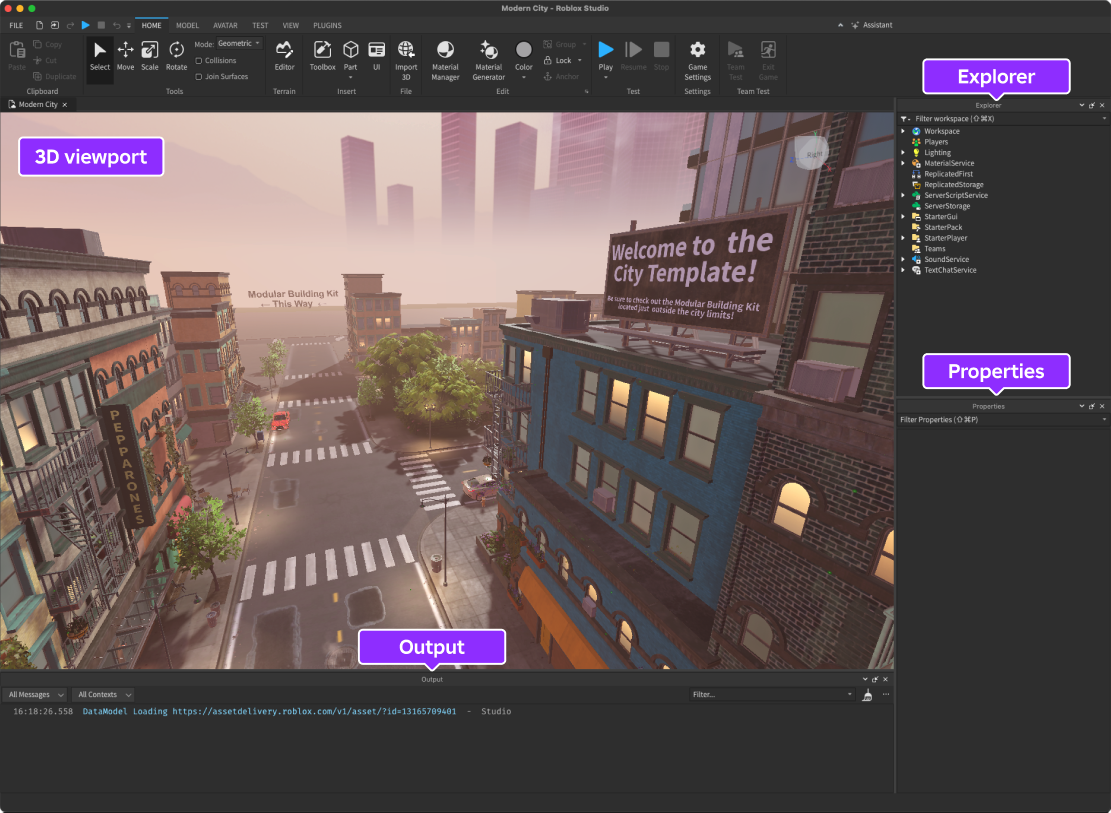Toggle the Collisions checkbox
This screenshot has height=813, width=1111.
tap(198, 60)
